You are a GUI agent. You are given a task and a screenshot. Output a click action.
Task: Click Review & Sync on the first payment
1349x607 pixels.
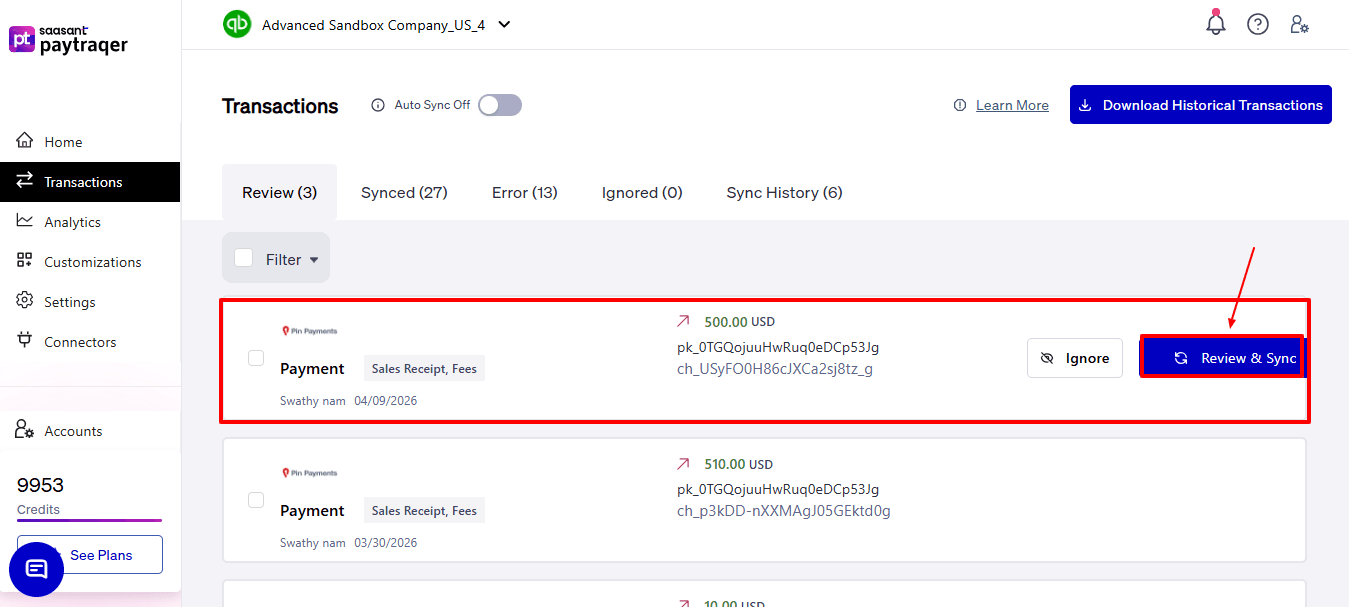(1222, 357)
